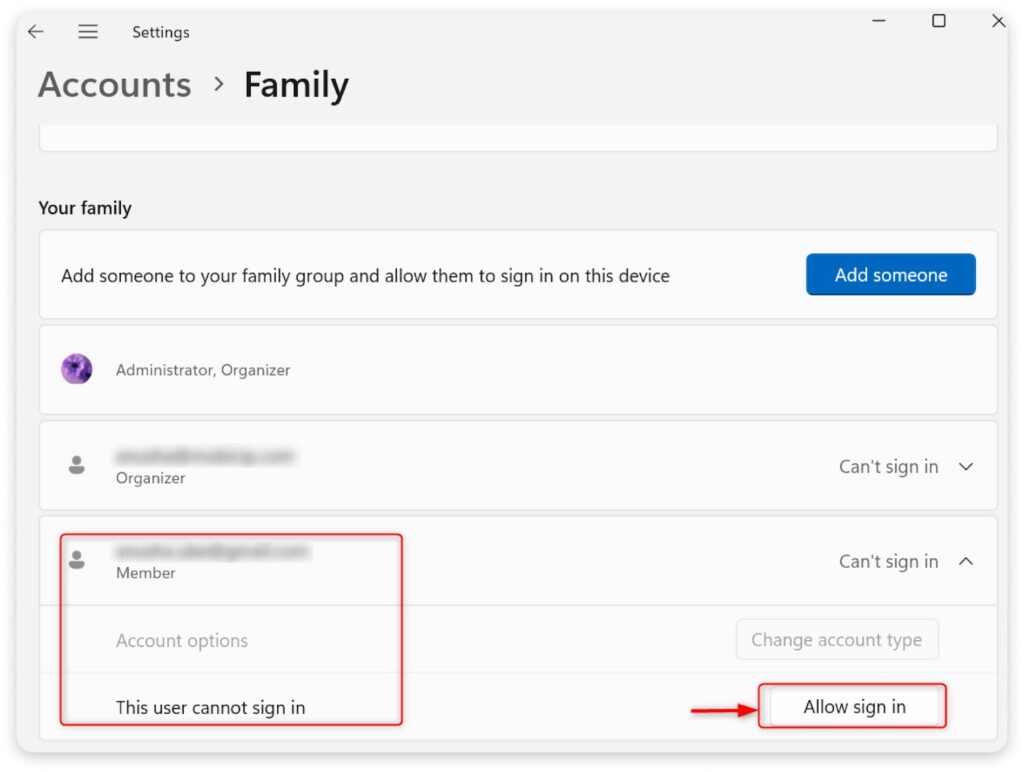Maximize the Settings window
Screen dimensions: 1024x772
pyautogui.click(x=938, y=21)
